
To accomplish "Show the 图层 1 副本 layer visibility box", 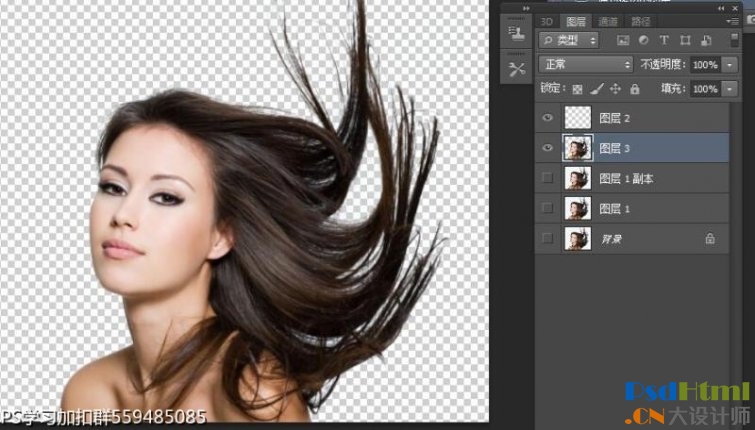I will (547, 178).
